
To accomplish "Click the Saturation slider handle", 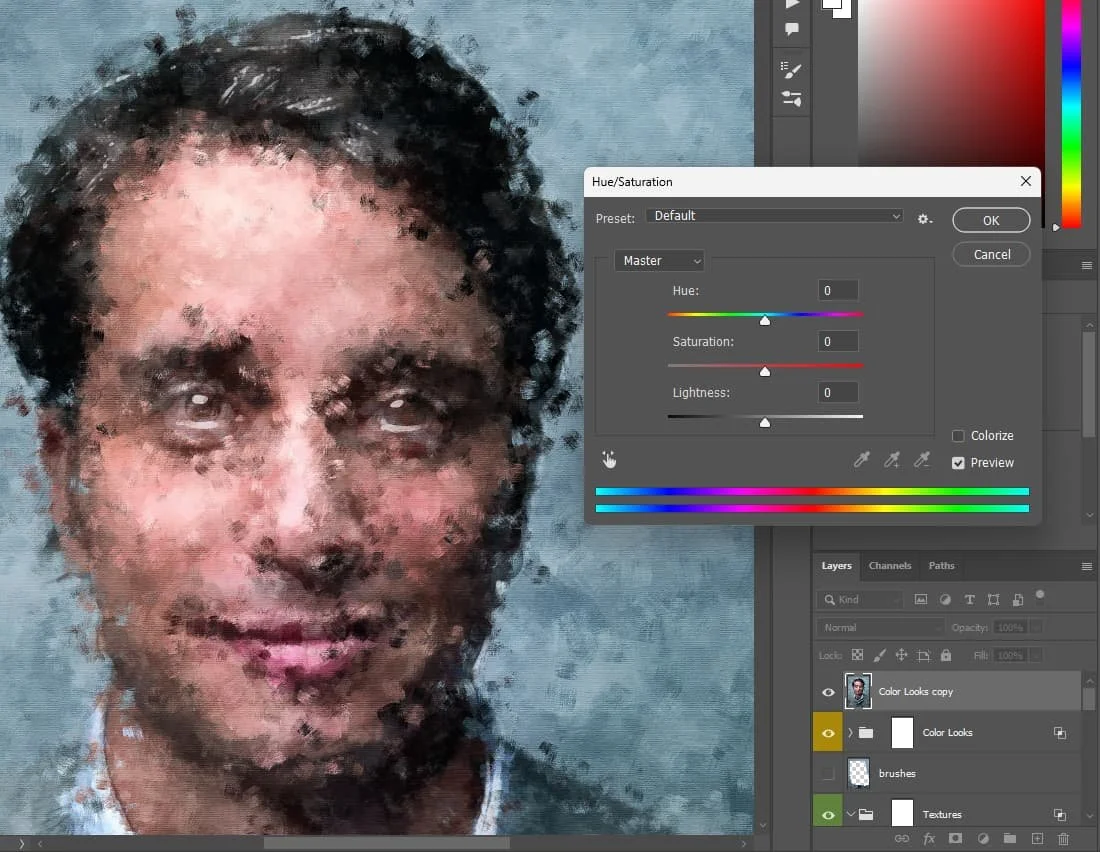I will point(765,371).
